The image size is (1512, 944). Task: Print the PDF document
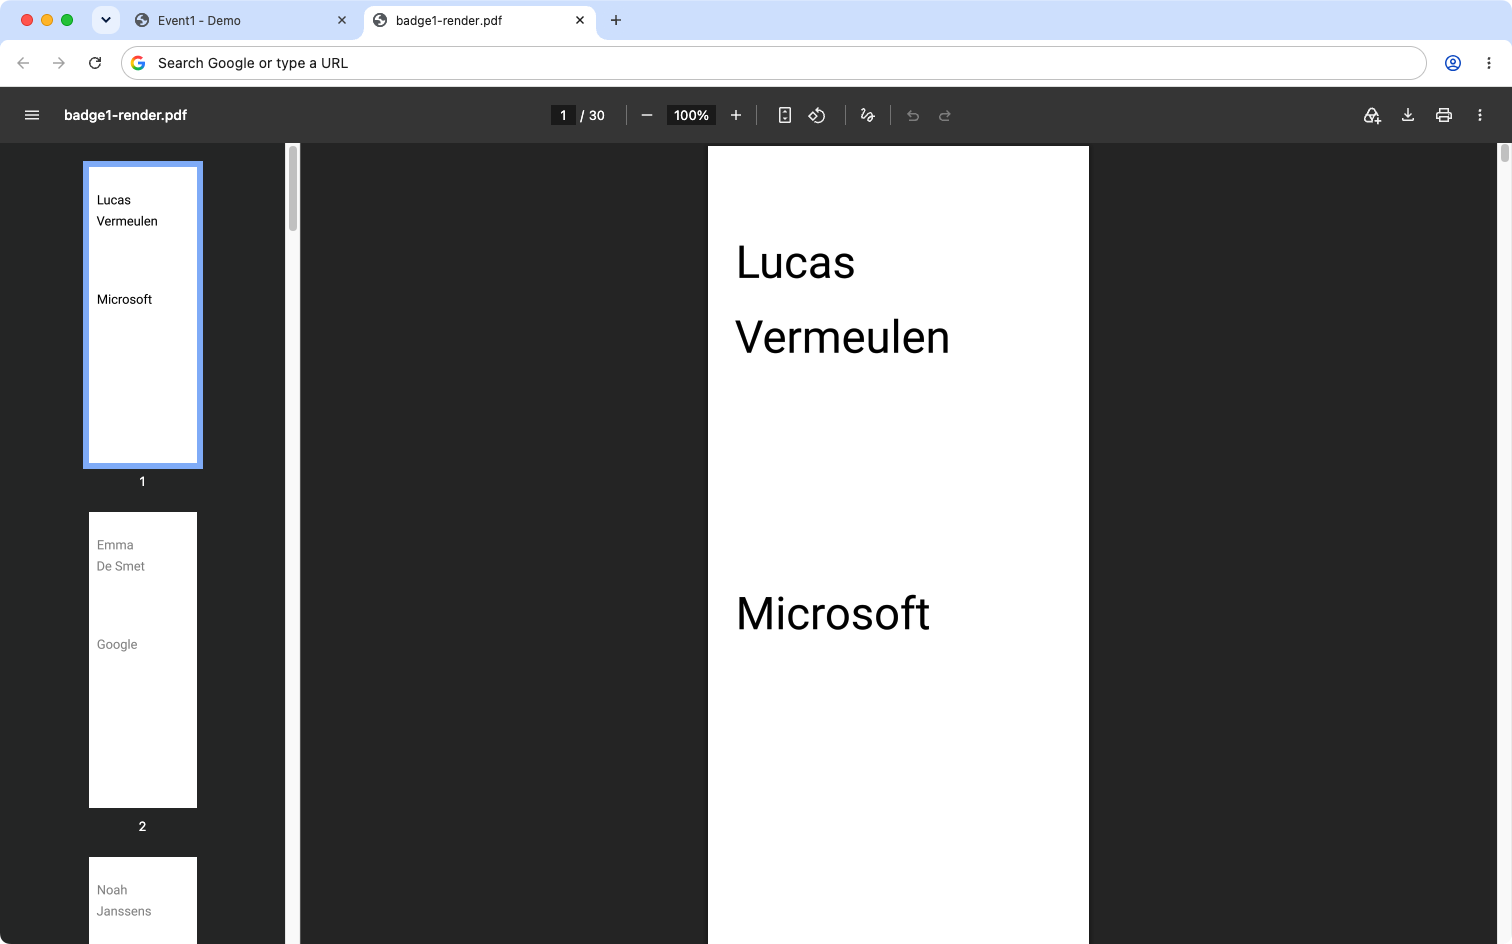click(x=1444, y=115)
